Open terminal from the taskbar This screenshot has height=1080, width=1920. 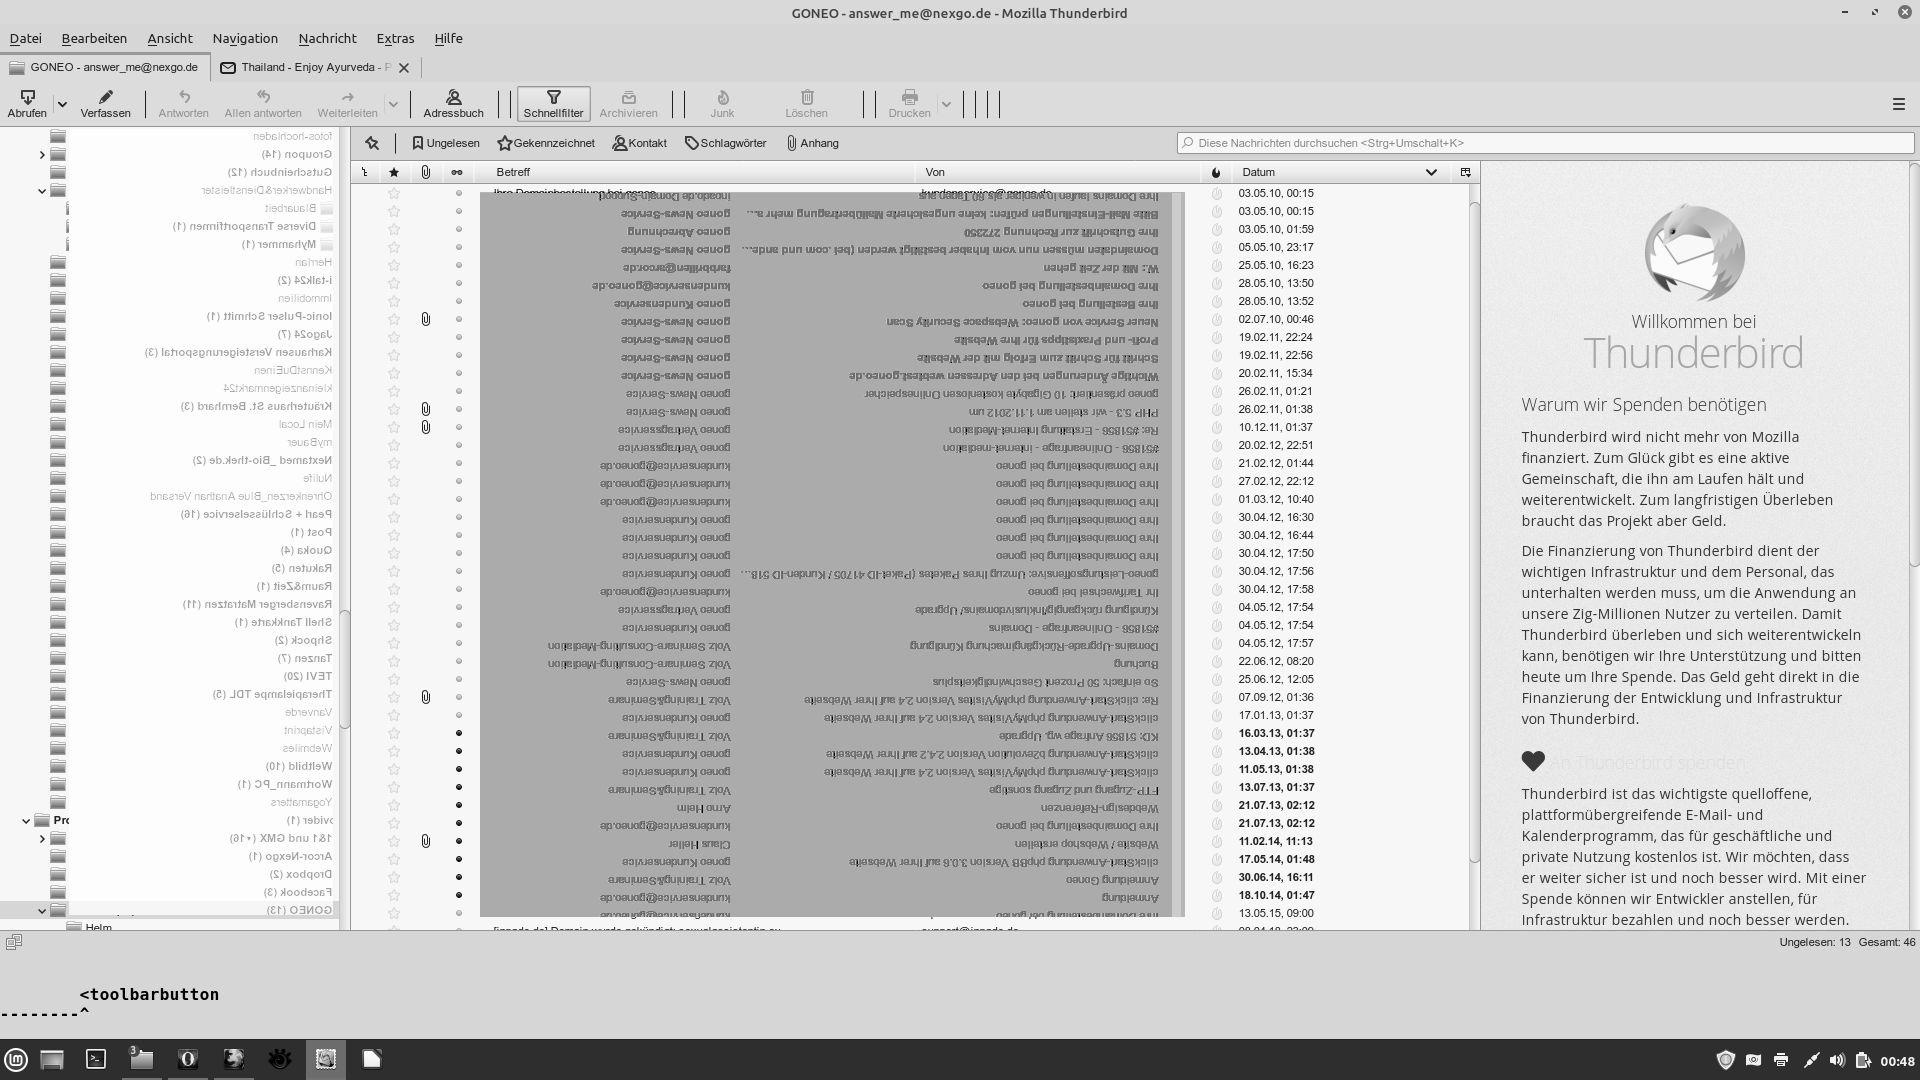96,1059
